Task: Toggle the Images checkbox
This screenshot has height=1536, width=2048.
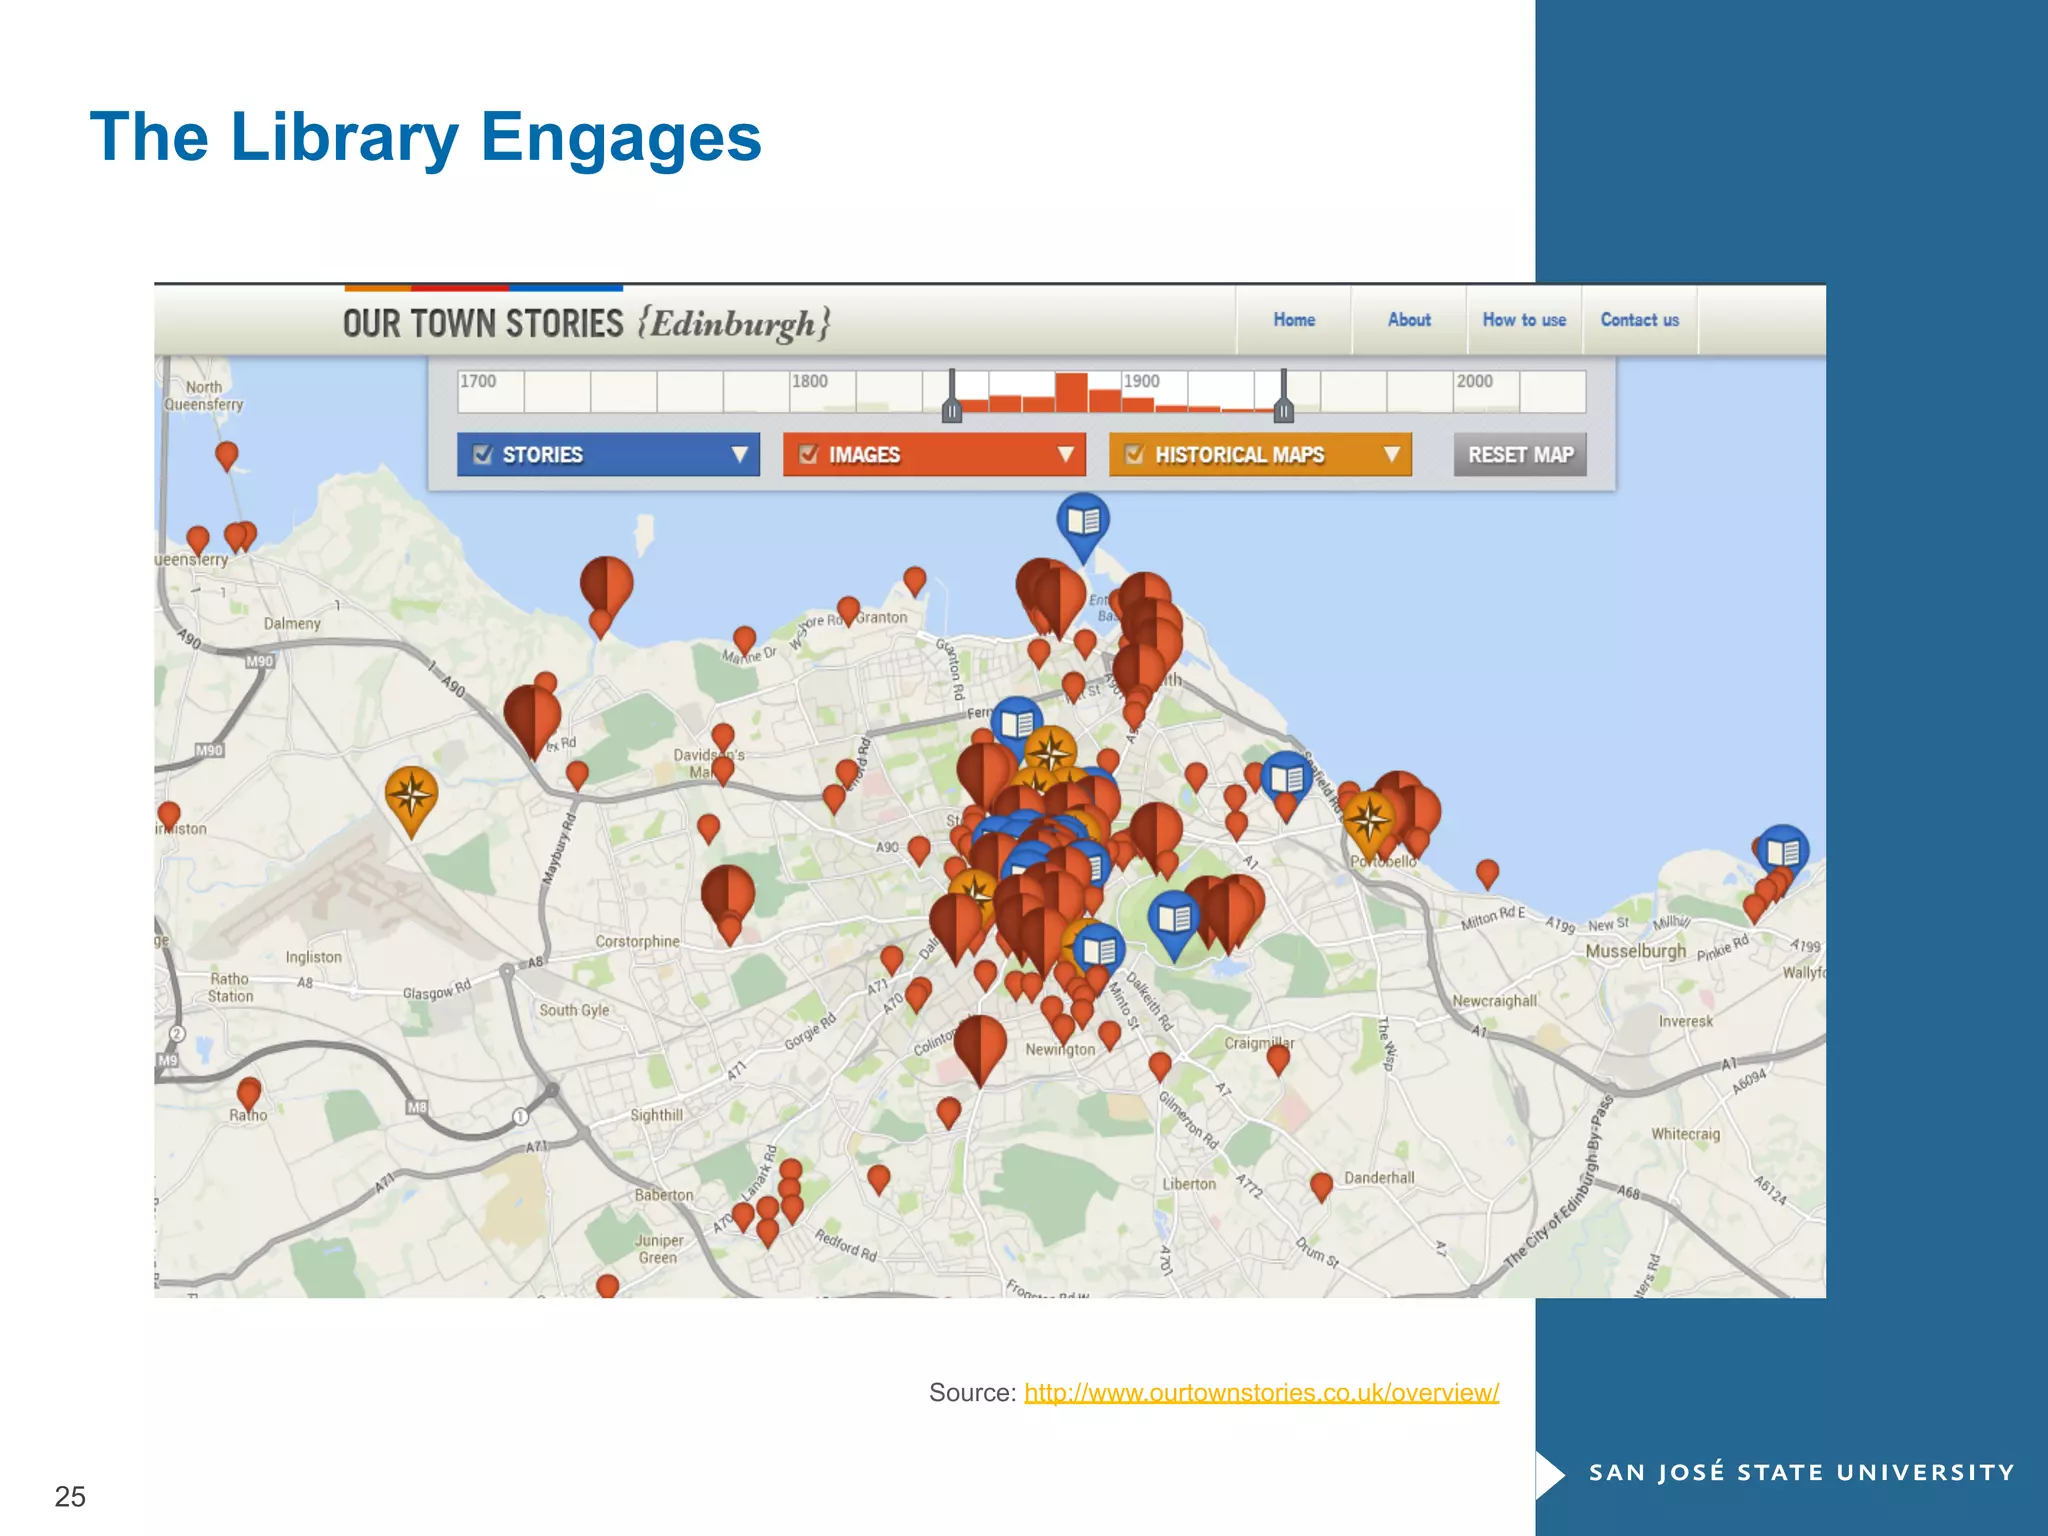Action: click(809, 455)
